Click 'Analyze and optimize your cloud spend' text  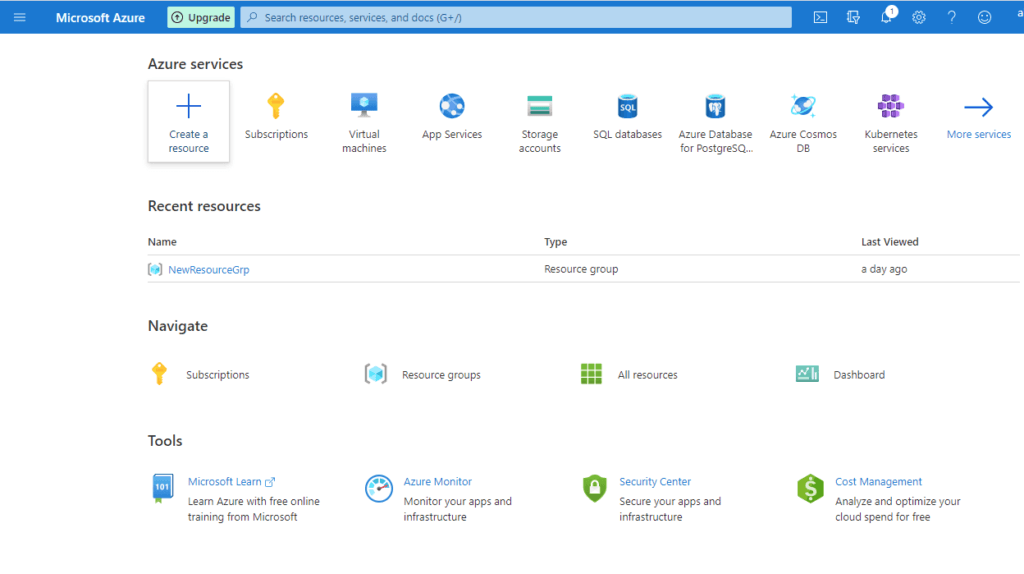pos(897,509)
